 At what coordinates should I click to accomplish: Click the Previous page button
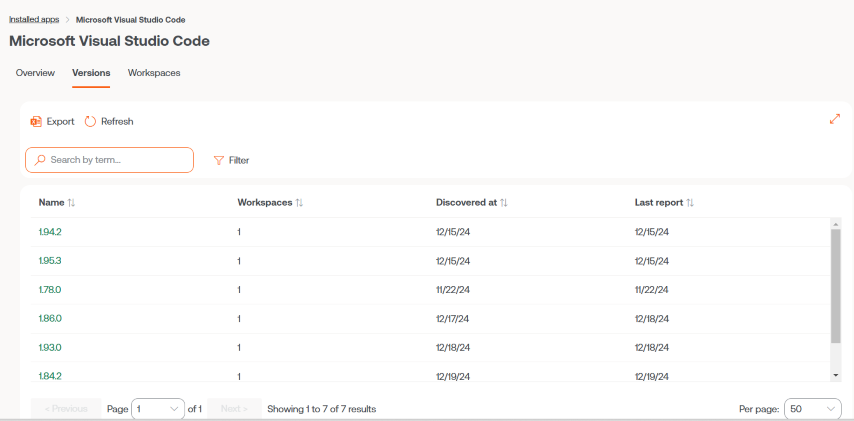click(x=66, y=408)
